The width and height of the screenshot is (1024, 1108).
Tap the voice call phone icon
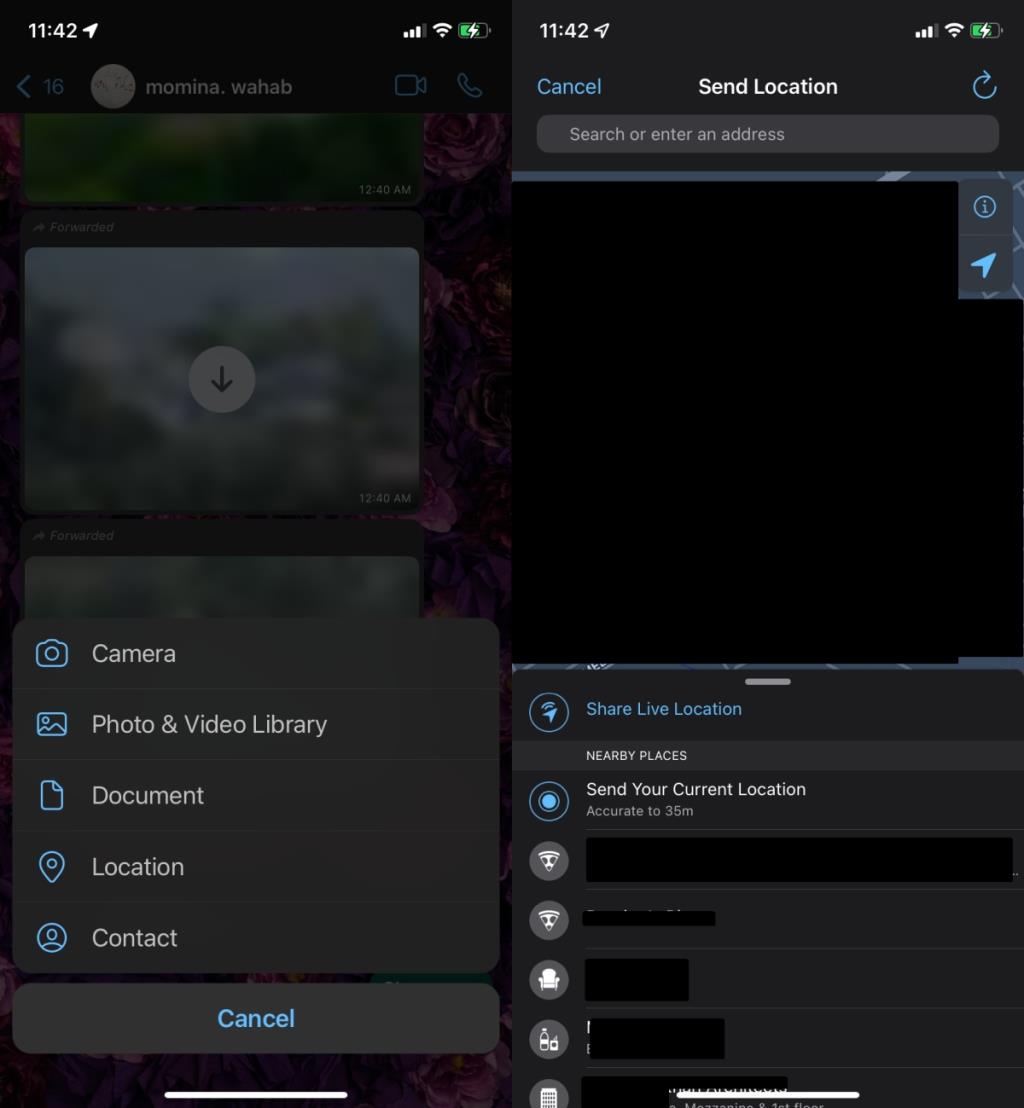point(469,86)
